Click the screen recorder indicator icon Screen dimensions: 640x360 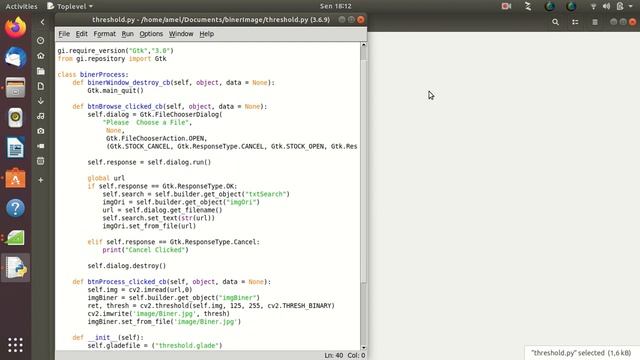[507, 6]
